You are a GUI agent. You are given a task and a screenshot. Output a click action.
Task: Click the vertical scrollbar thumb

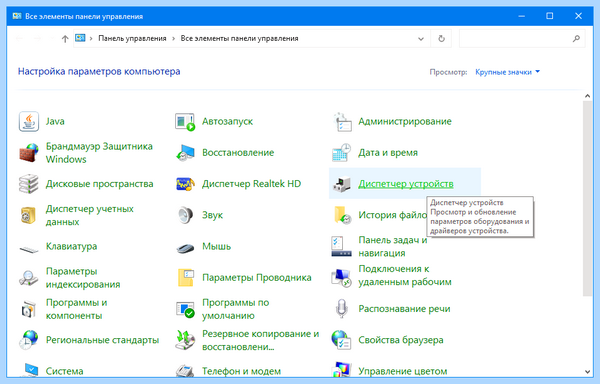click(587, 199)
